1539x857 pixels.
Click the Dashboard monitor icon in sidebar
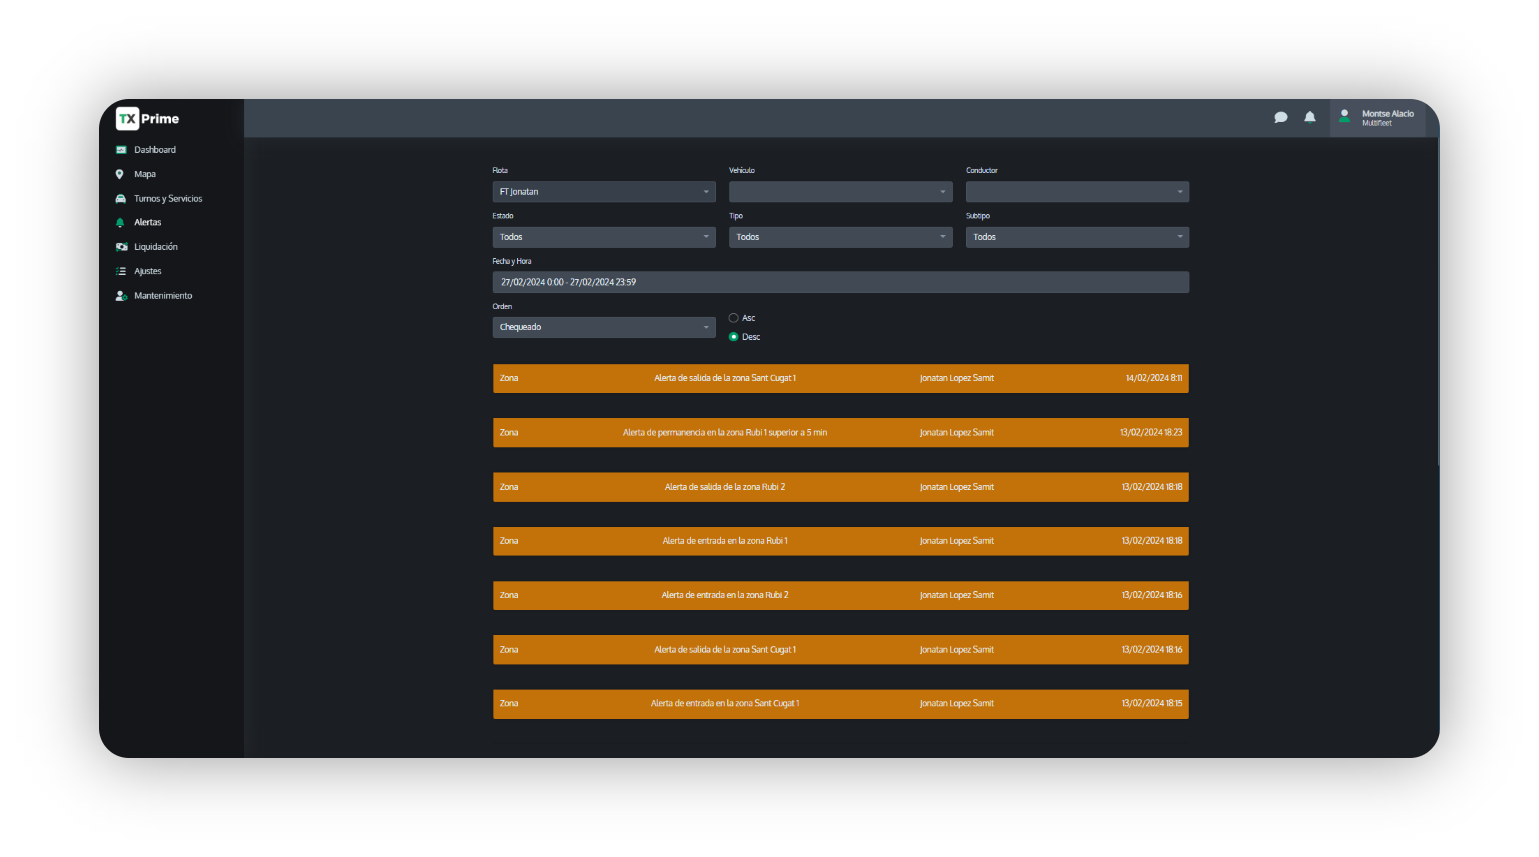point(121,150)
